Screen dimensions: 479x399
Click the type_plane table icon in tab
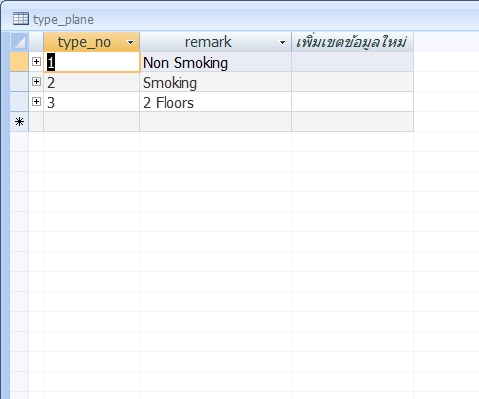click(21, 19)
